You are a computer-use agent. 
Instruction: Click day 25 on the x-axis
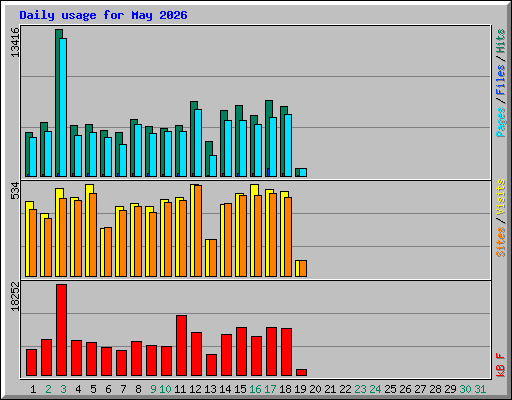[390, 389]
